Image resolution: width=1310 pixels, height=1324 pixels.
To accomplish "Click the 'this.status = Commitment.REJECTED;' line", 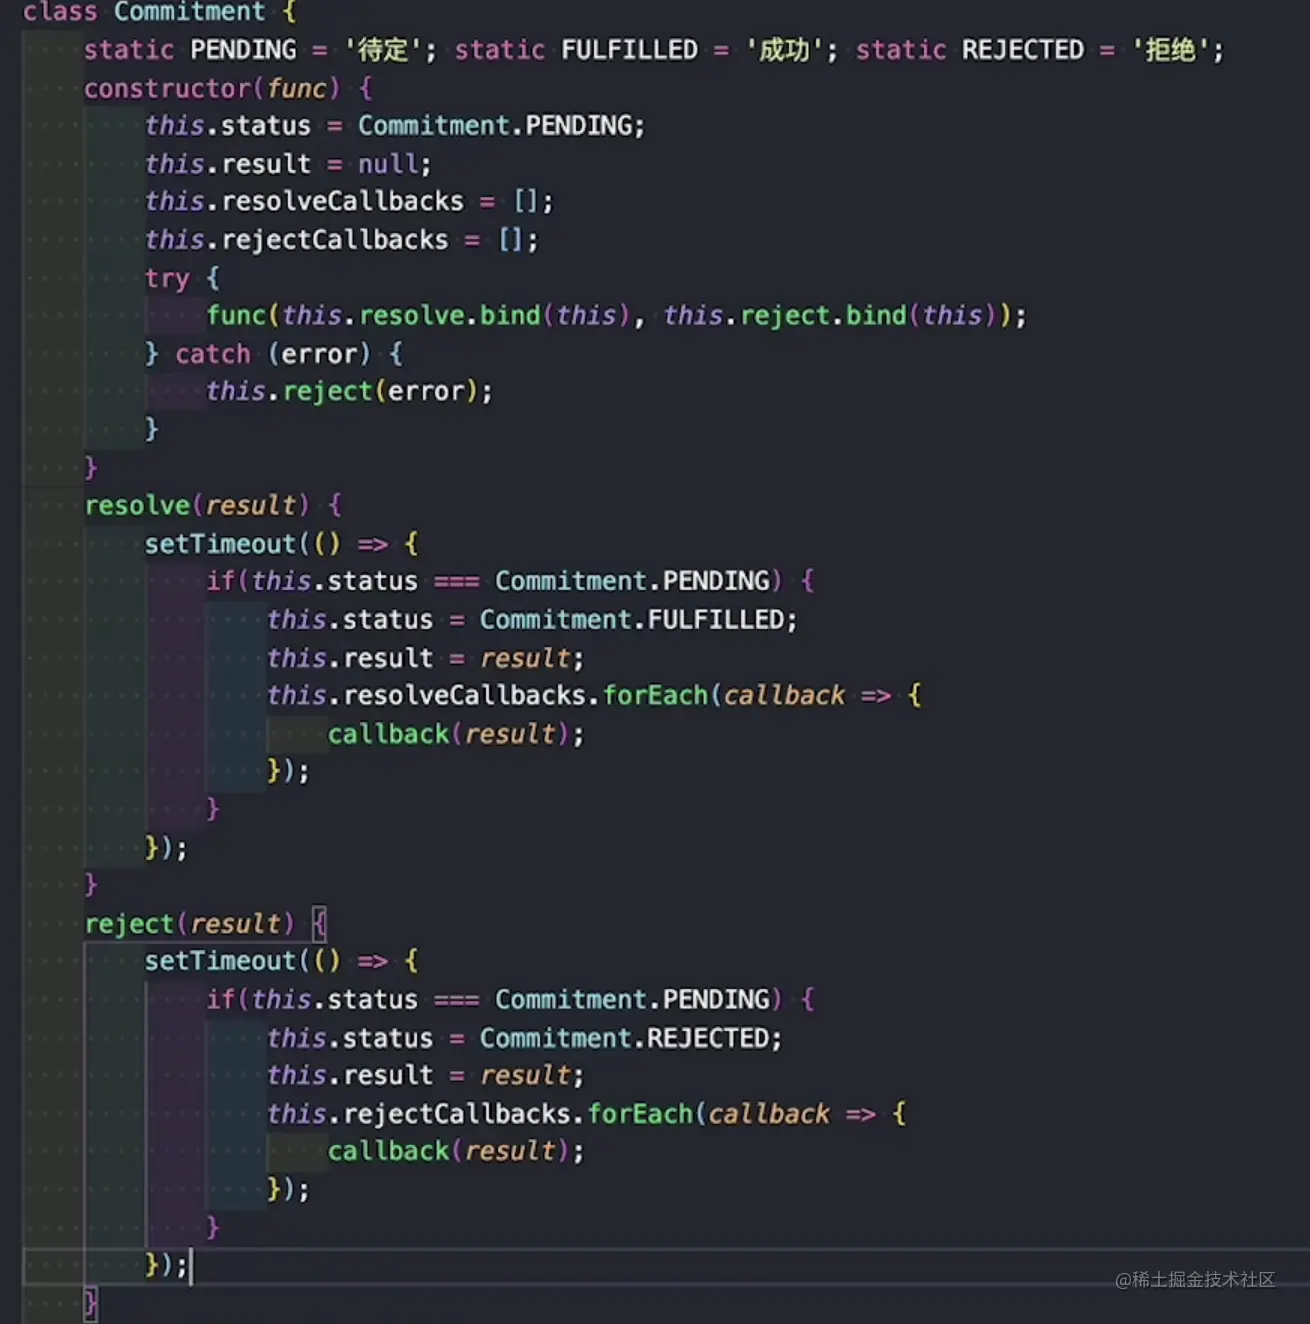I will click(x=524, y=1038).
